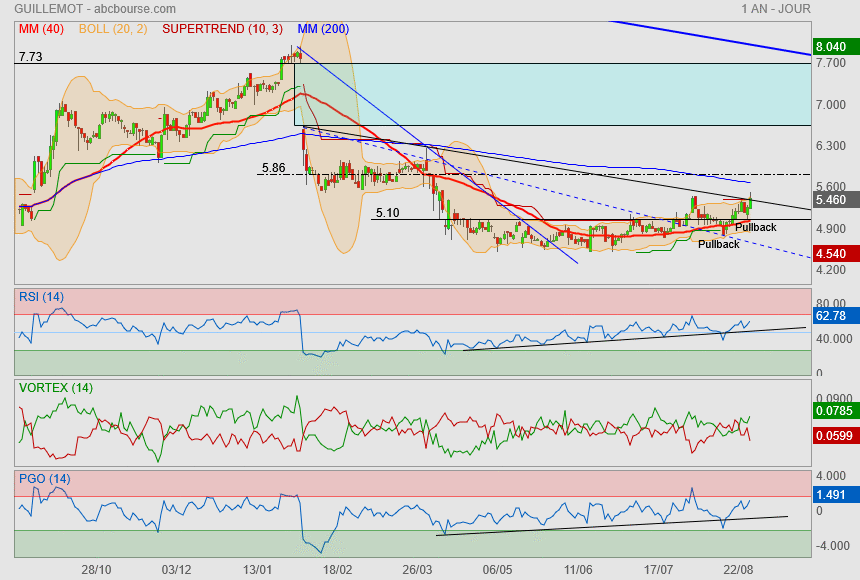Select the grey 5.460 current price tag
860x580 pixels.
tap(832, 200)
